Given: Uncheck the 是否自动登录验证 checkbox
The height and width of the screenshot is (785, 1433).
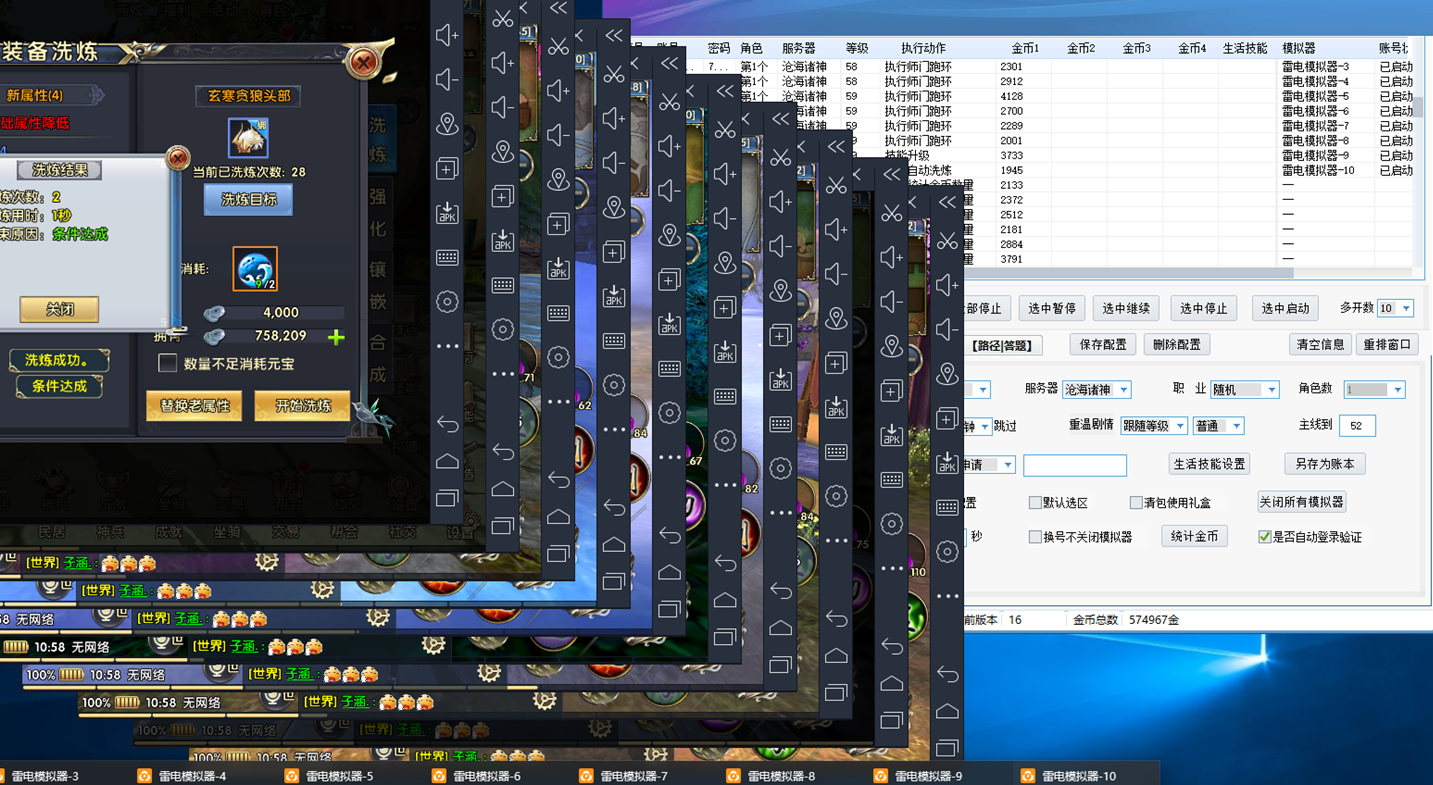Looking at the screenshot, I should pos(1265,537).
